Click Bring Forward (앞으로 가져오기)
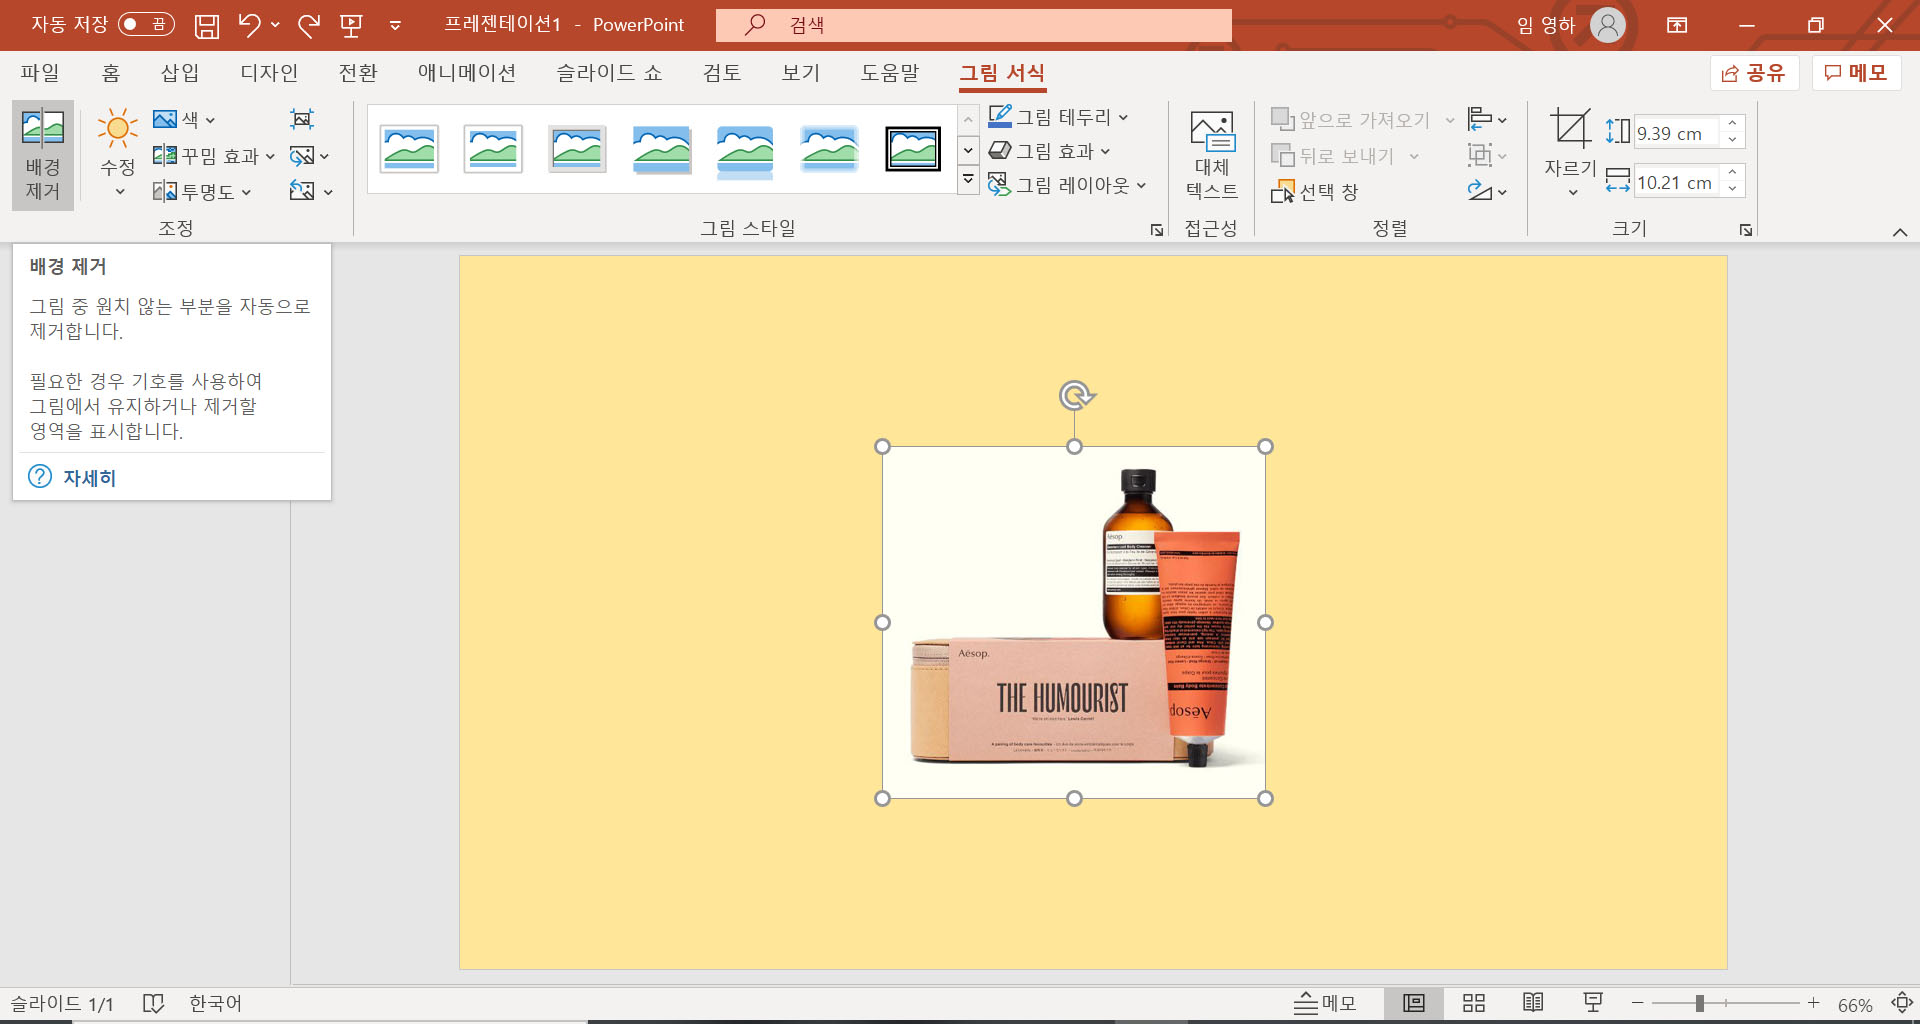The height and width of the screenshot is (1024, 1920). click(x=1351, y=120)
